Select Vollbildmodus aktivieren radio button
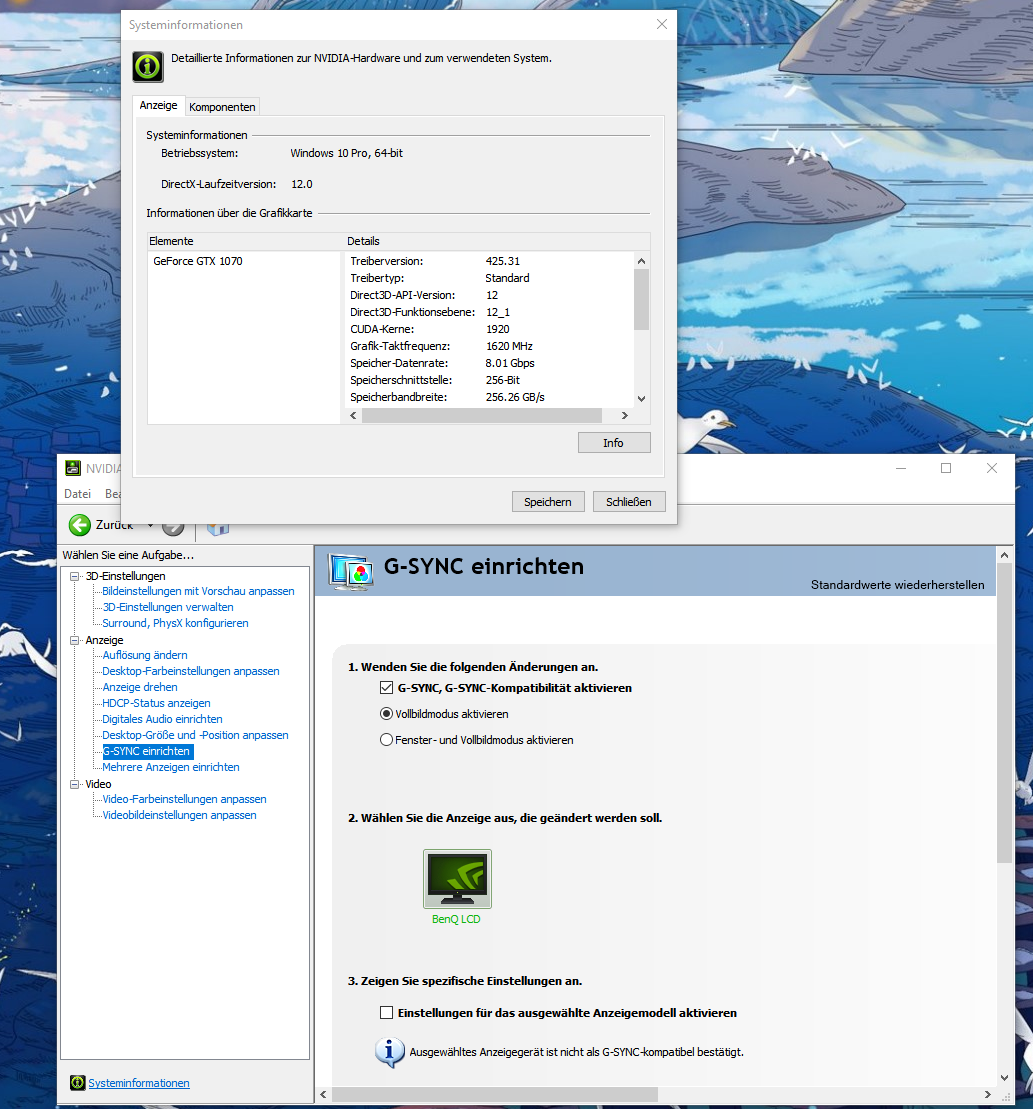Screen dimensions: 1033x1109 (386, 714)
